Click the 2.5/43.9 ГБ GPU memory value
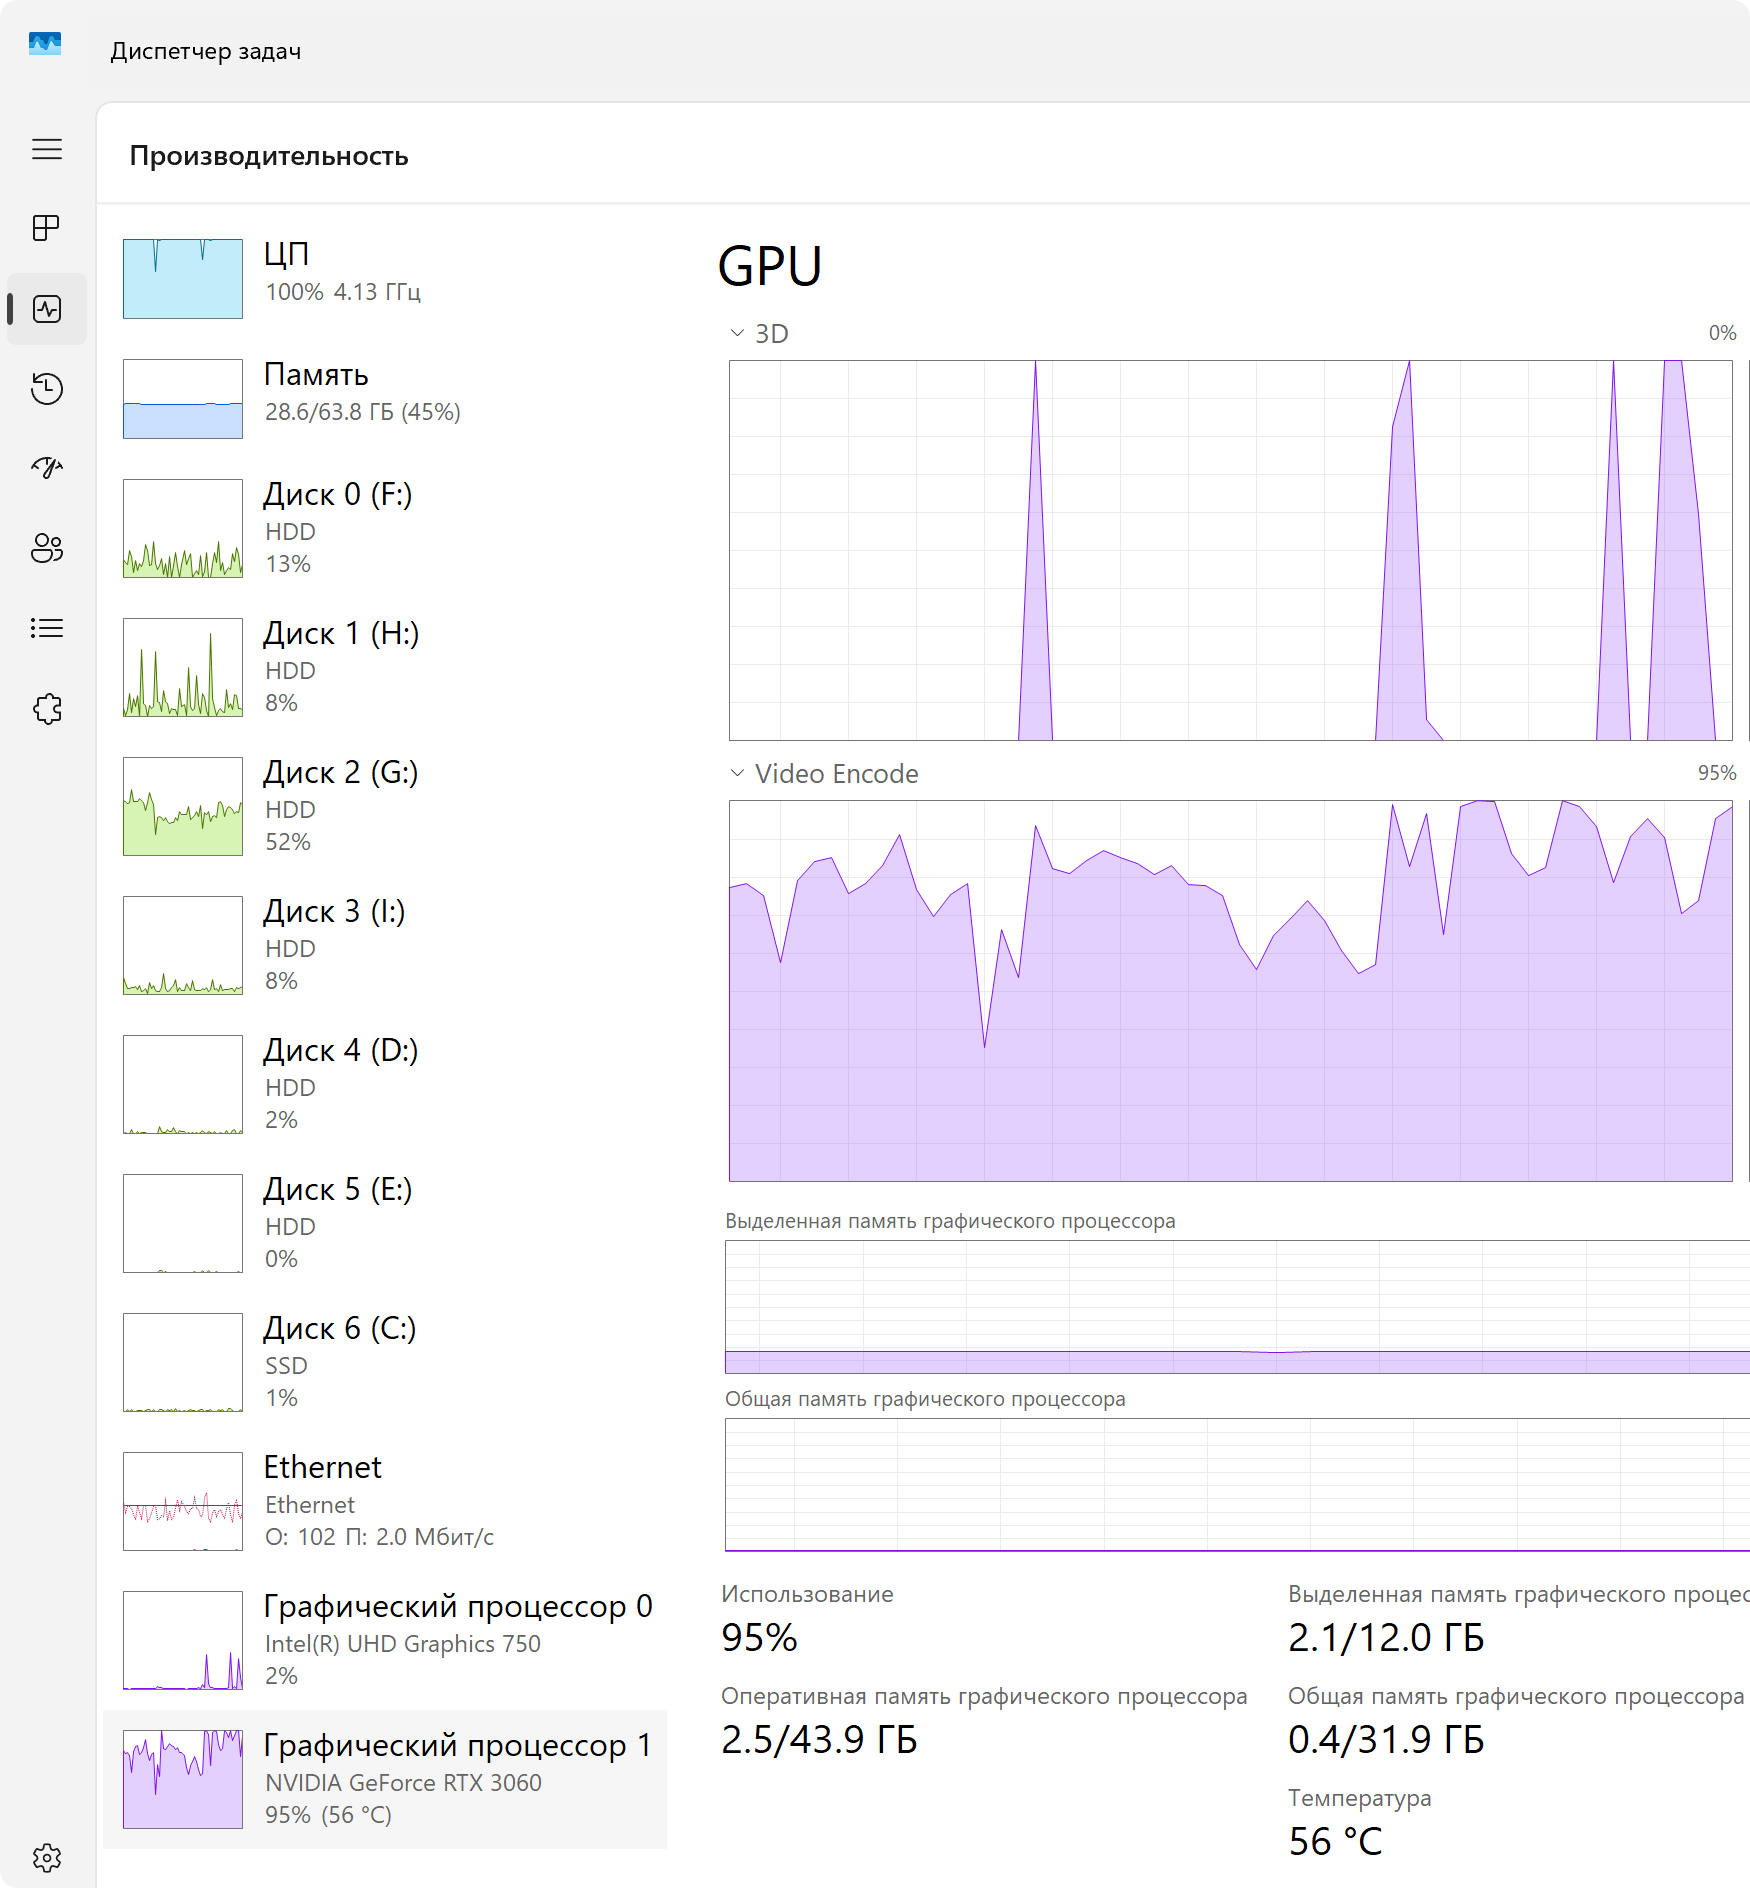This screenshot has height=1888, width=1750. [x=819, y=1740]
